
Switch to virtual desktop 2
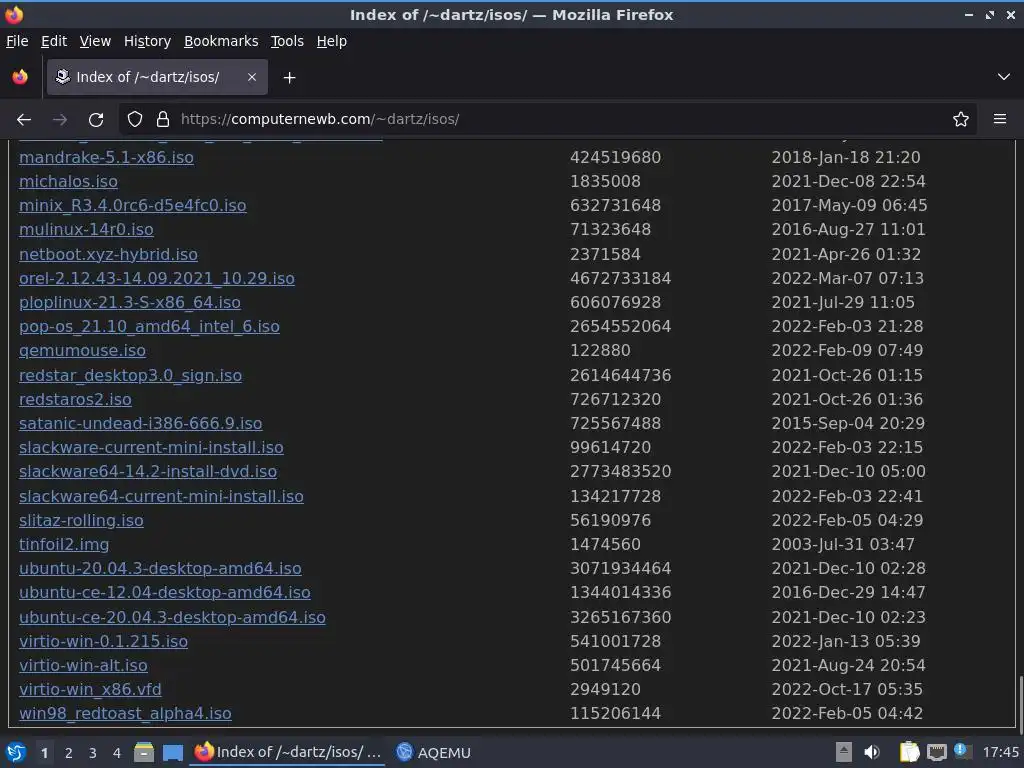pyautogui.click(x=69, y=753)
